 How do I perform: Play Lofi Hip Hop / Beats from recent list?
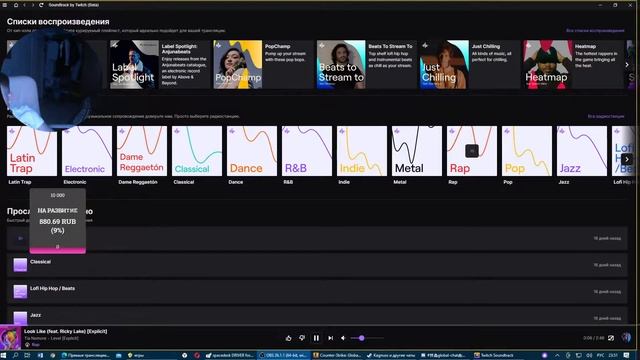[317, 291]
